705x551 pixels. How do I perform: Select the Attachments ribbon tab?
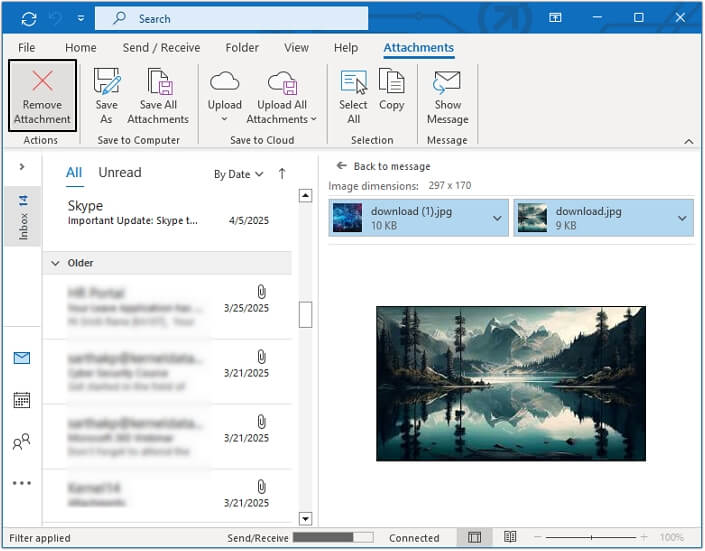(419, 48)
